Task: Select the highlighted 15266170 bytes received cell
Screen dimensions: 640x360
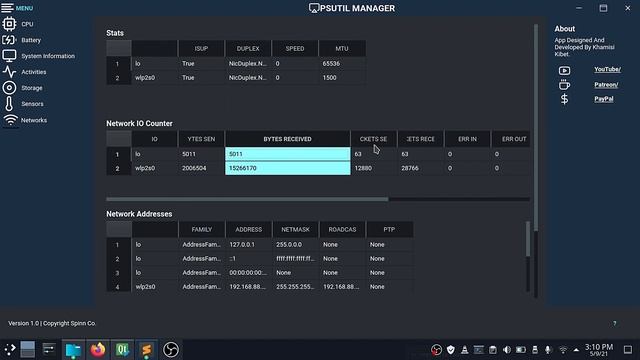Action: [287, 168]
